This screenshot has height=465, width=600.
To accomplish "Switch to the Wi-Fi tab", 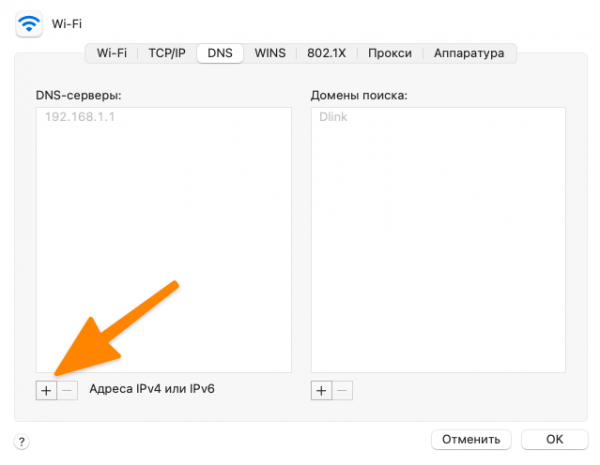I will (x=112, y=53).
